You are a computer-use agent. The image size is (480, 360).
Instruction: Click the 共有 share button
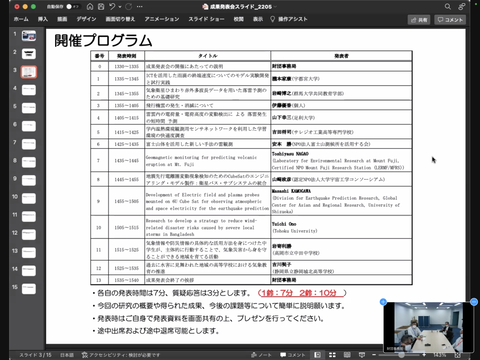click(419, 20)
